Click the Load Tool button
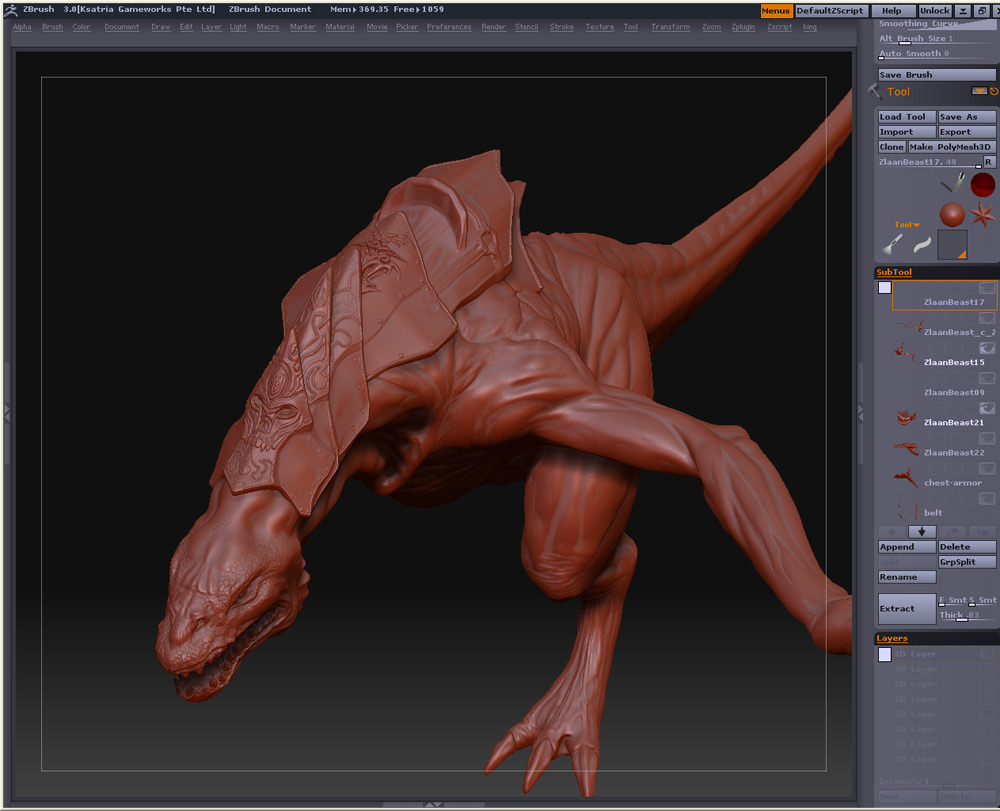 point(907,117)
